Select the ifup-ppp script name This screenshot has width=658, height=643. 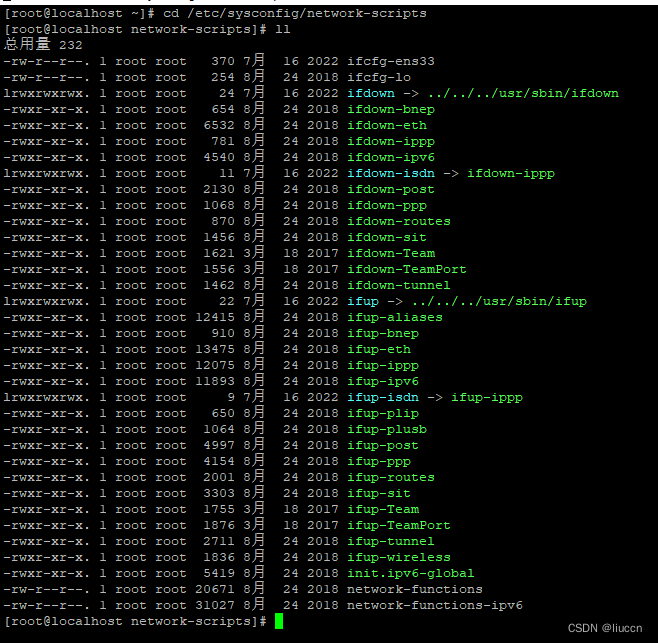[x=379, y=461]
